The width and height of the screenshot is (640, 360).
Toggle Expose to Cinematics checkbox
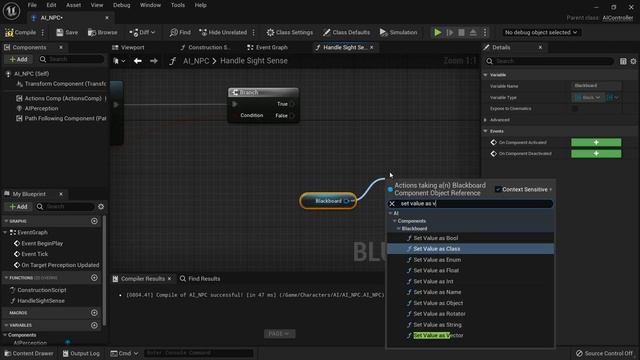point(575,109)
